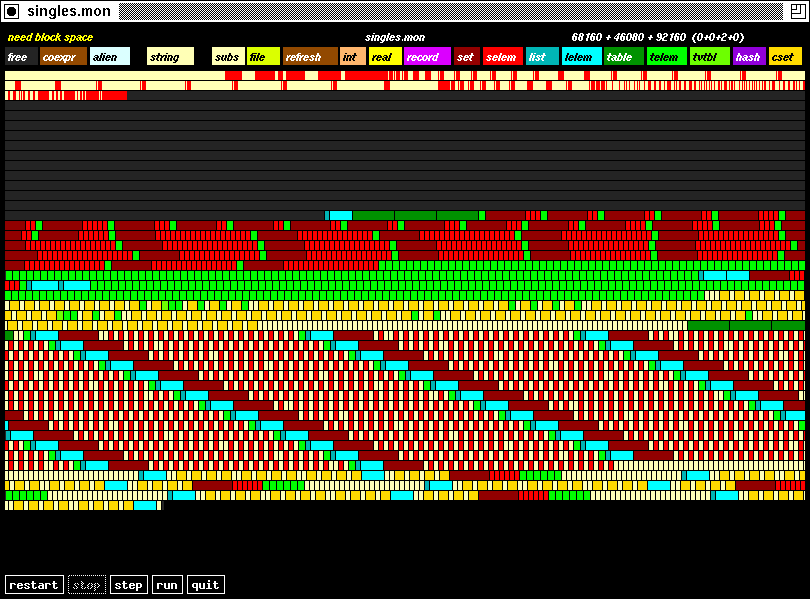Viewport: 810px width, 599px height.
Task: Click the magenta 'record' legend swatch
Action: (x=426, y=57)
